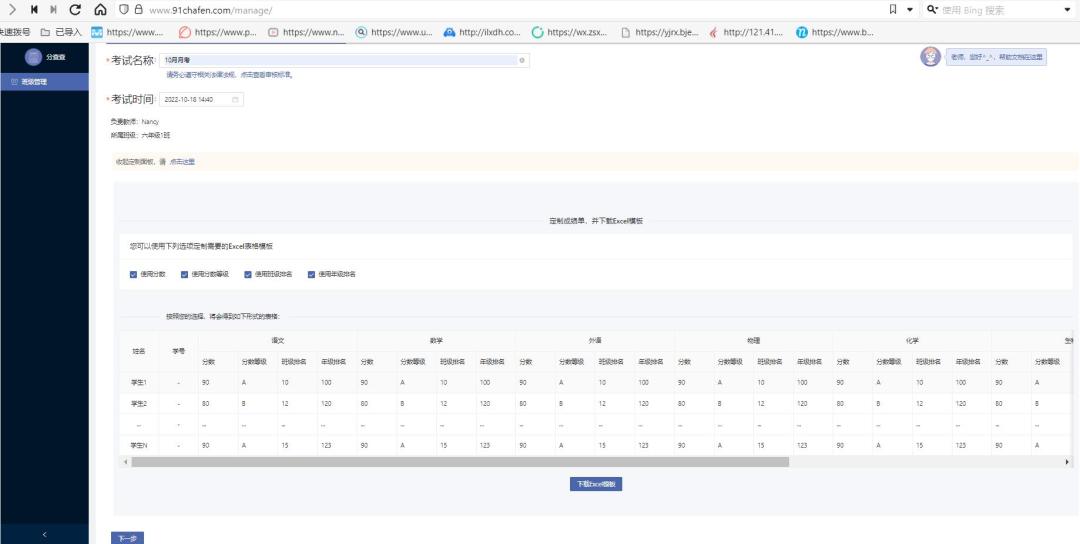
Task: Toggle the 使用分数等级 checkbox
Action: tap(184, 274)
